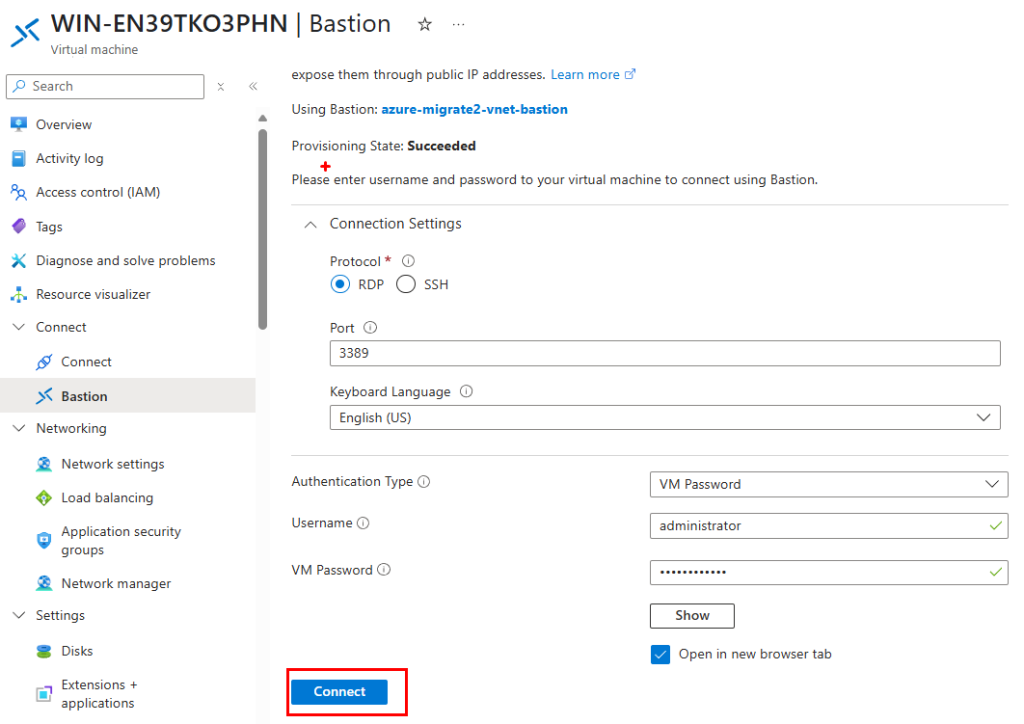Click the Application security groups shield icon

tap(44, 541)
